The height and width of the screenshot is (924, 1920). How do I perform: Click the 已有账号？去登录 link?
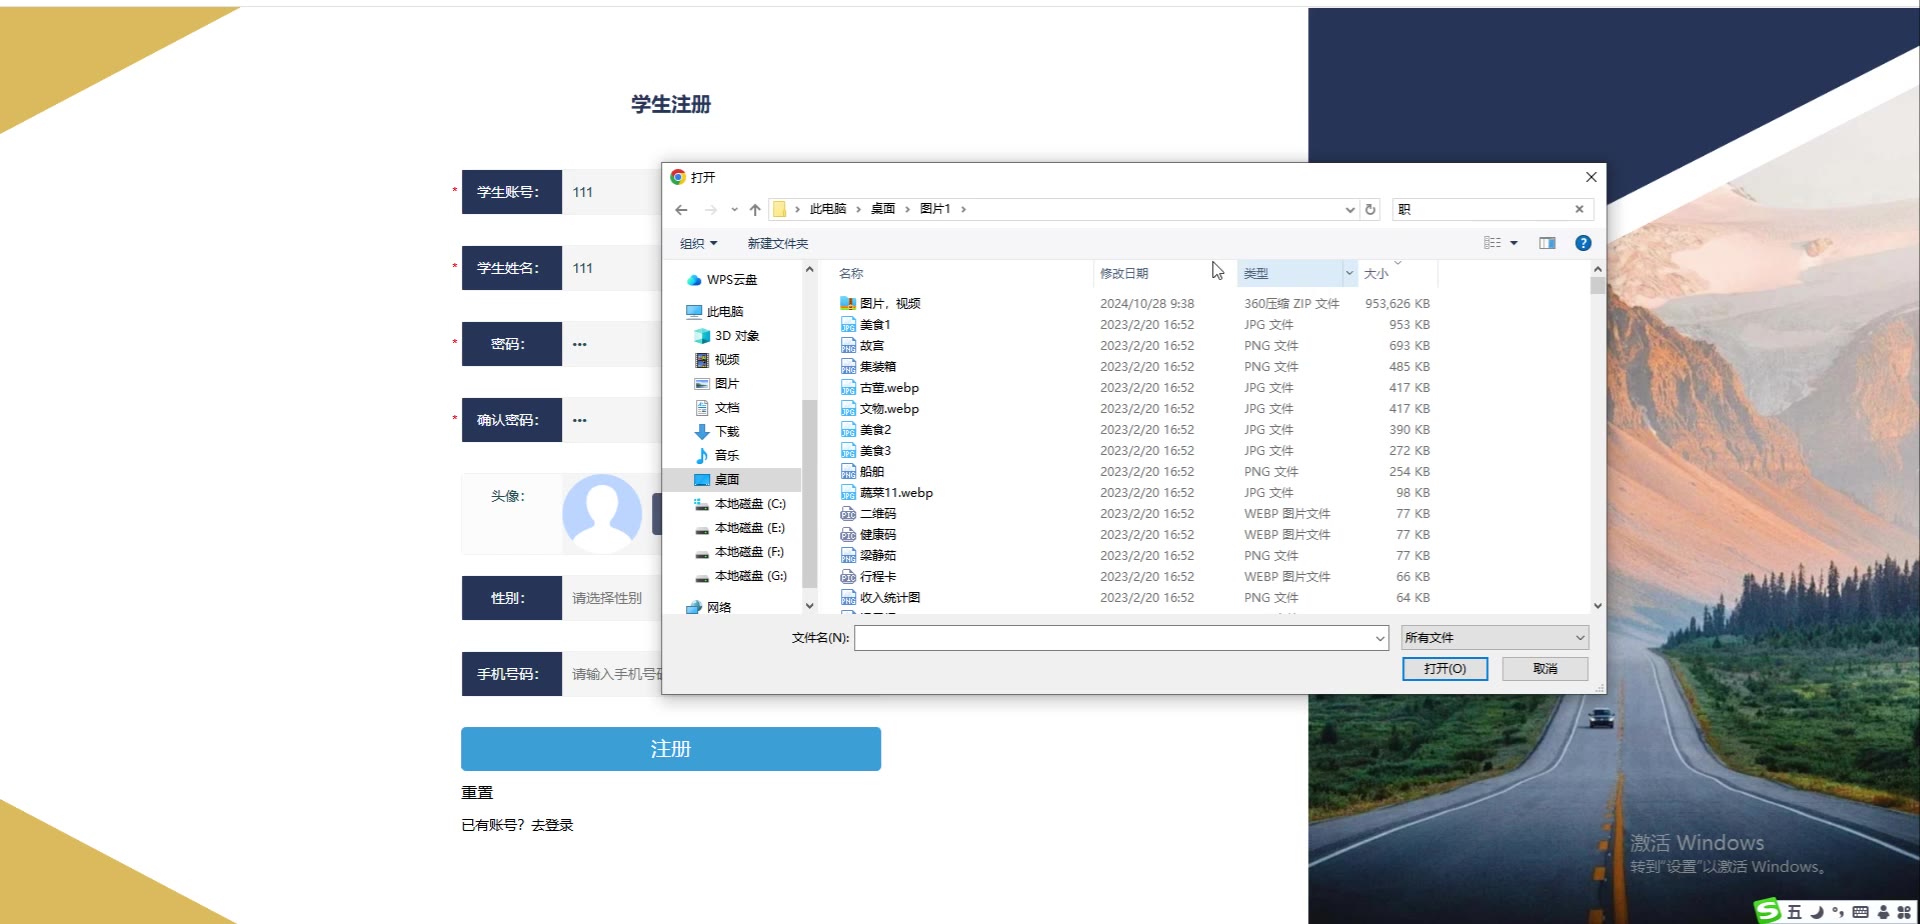[x=517, y=826]
